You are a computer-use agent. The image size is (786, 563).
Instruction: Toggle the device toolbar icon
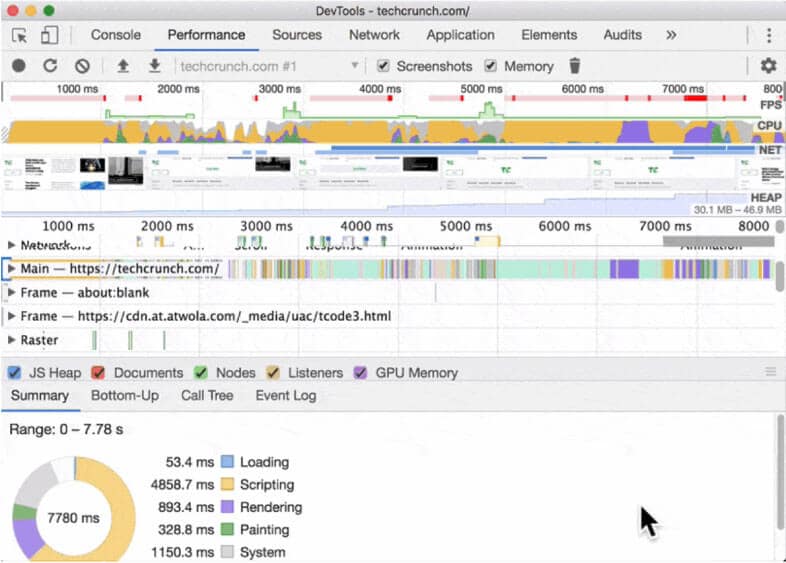pos(49,35)
